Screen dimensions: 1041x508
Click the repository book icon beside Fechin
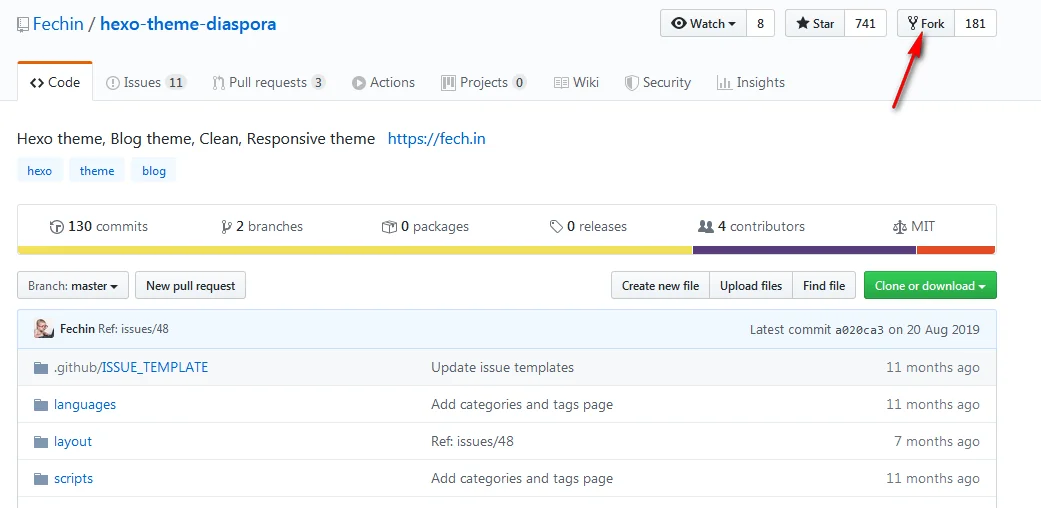[x=23, y=25]
